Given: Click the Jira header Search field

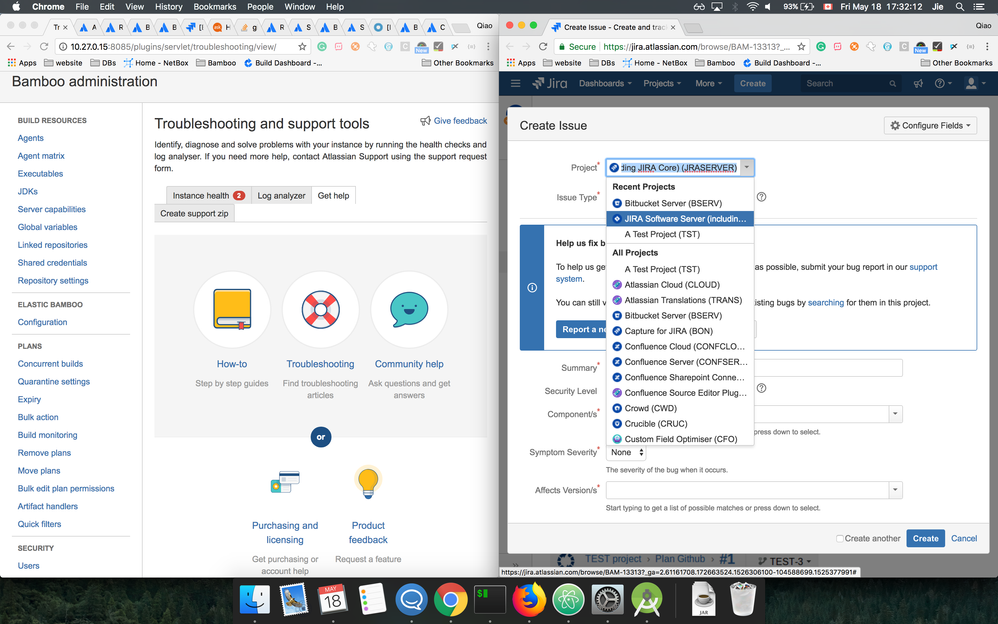Looking at the screenshot, I should tap(851, 83).
